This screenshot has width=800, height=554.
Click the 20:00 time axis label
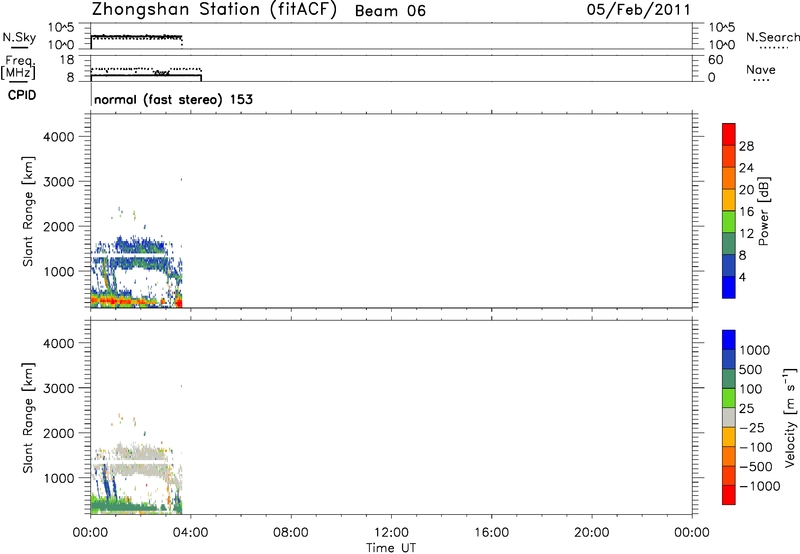592,533
